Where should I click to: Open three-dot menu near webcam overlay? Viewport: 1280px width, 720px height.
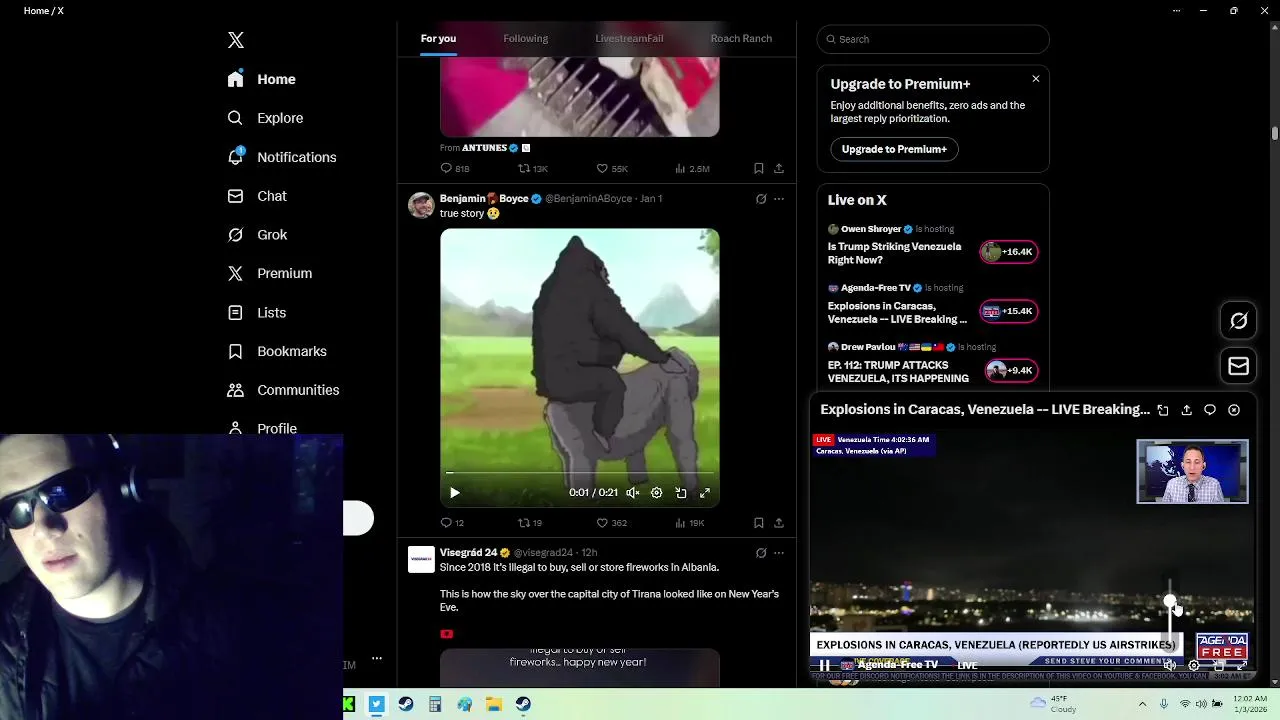[x=377, y=658]
